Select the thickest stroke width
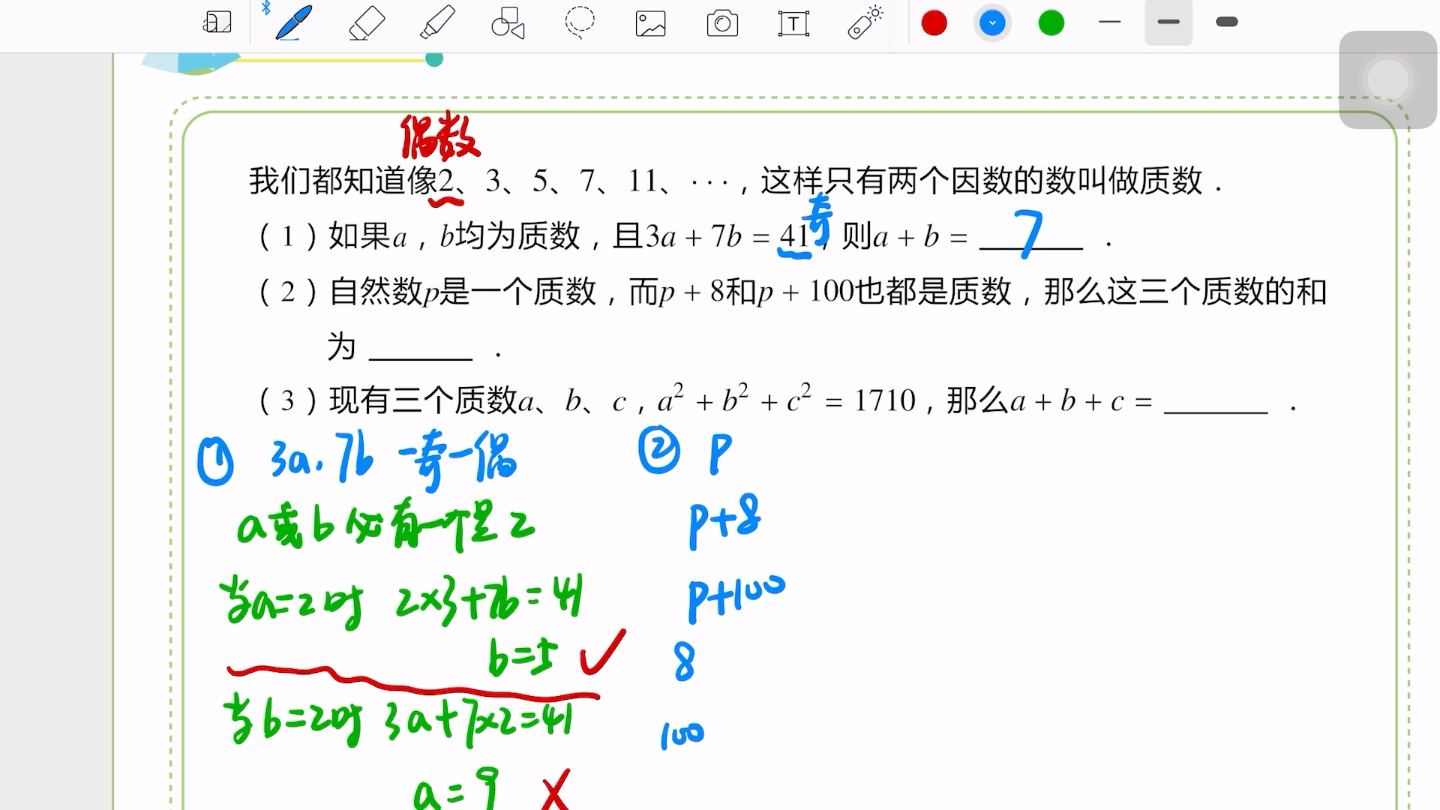Screen dimensions: 1440x810 click(1227, 22)
